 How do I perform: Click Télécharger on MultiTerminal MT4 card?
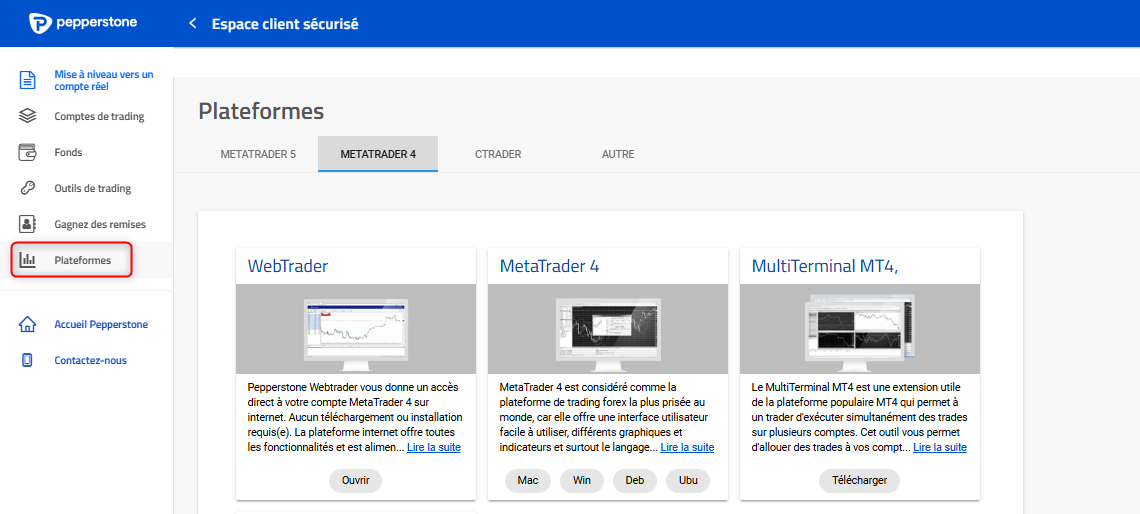[859, 481]
